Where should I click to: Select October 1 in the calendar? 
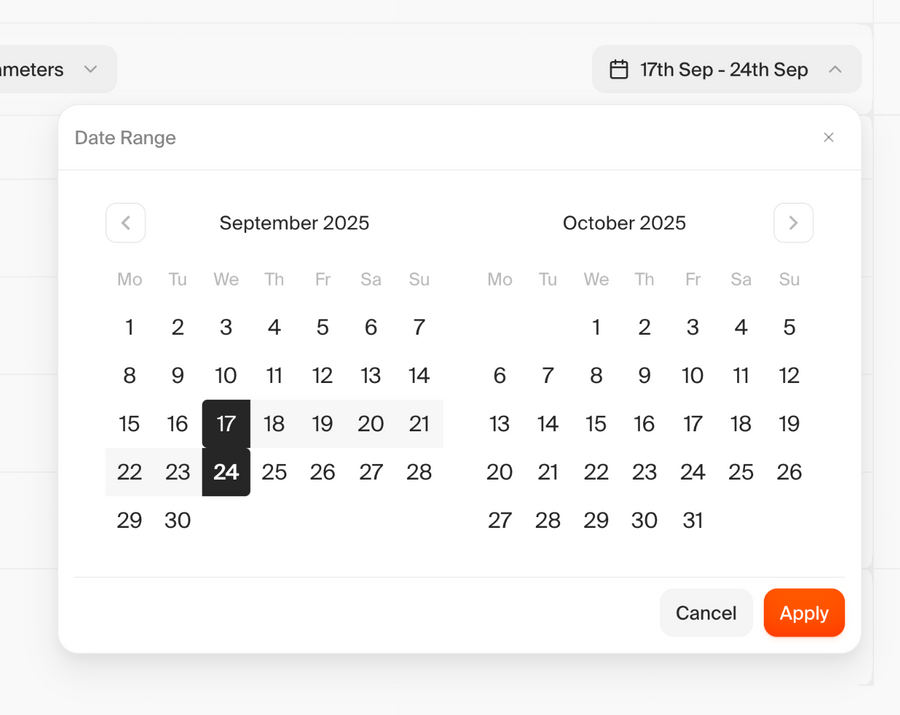tap(596, 327)
